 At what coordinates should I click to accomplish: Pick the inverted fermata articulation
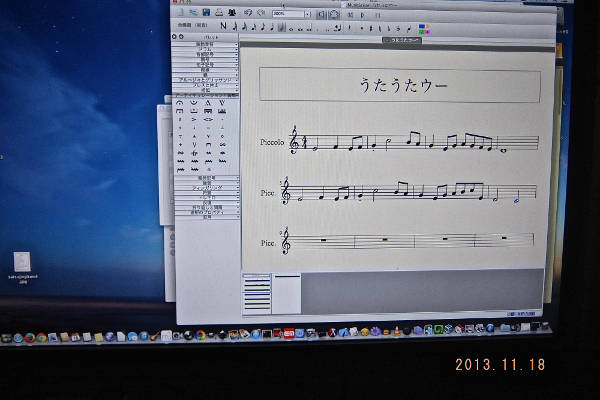tap(194, 102)
